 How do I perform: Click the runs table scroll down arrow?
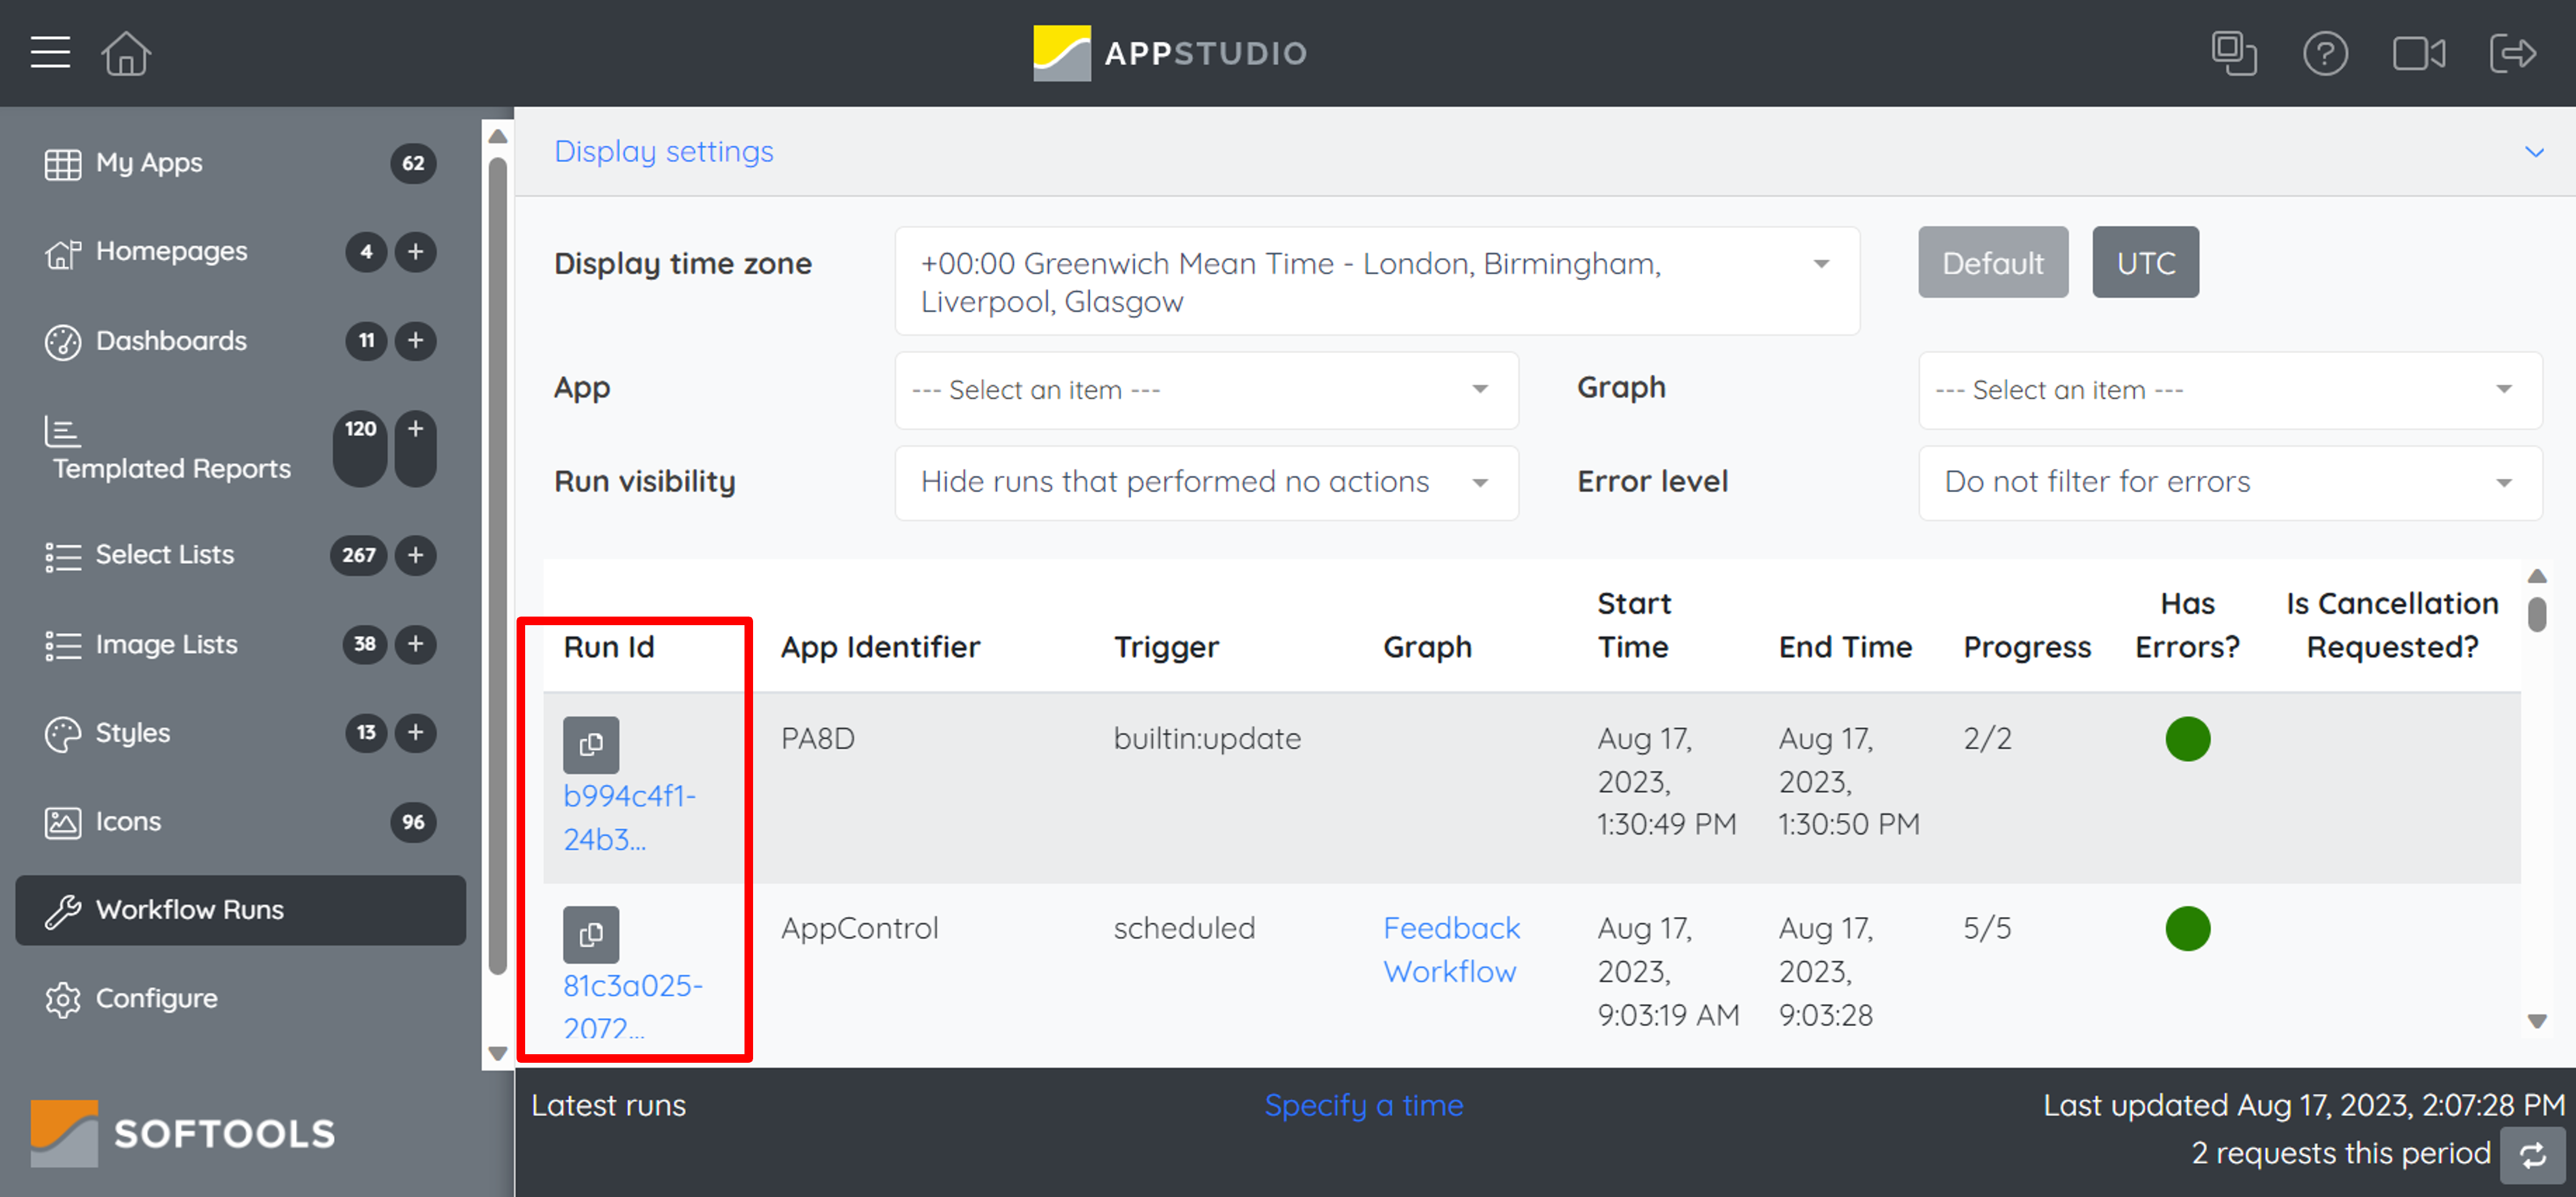coord(2537,1021)
